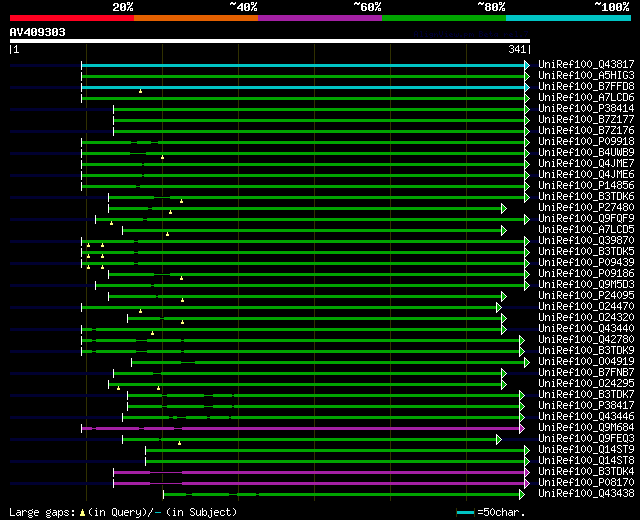Select UniRef100_Q14ST9 label

[x=586, y=450]
